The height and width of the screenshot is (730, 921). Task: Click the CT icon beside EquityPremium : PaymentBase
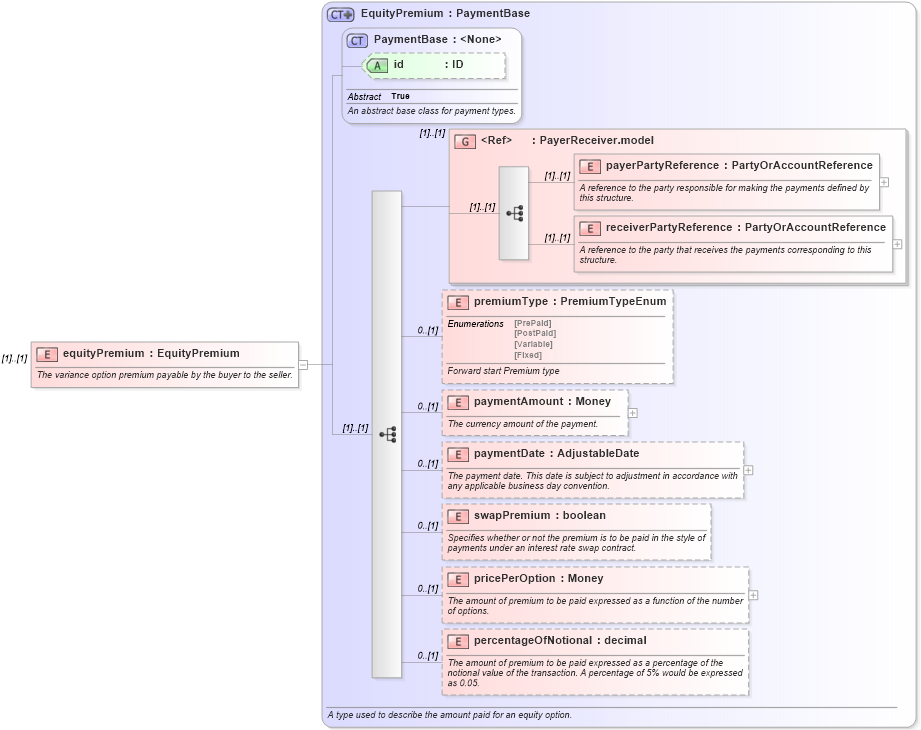[341, 14]
